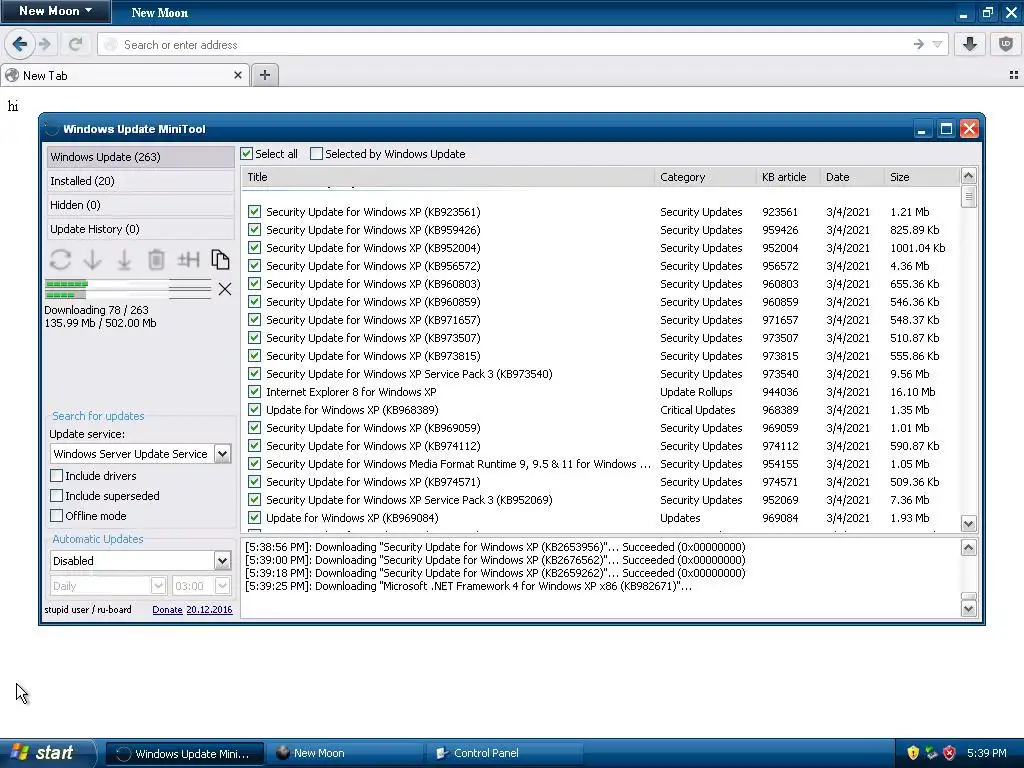The width and height of the screenshot is (1024, 768).
Task: Open the Update service dropdown
Action: click(222, 454)
